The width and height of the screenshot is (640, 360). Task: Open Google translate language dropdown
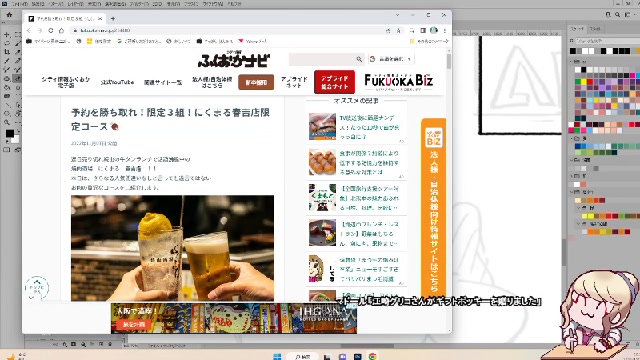coord(391,59)
